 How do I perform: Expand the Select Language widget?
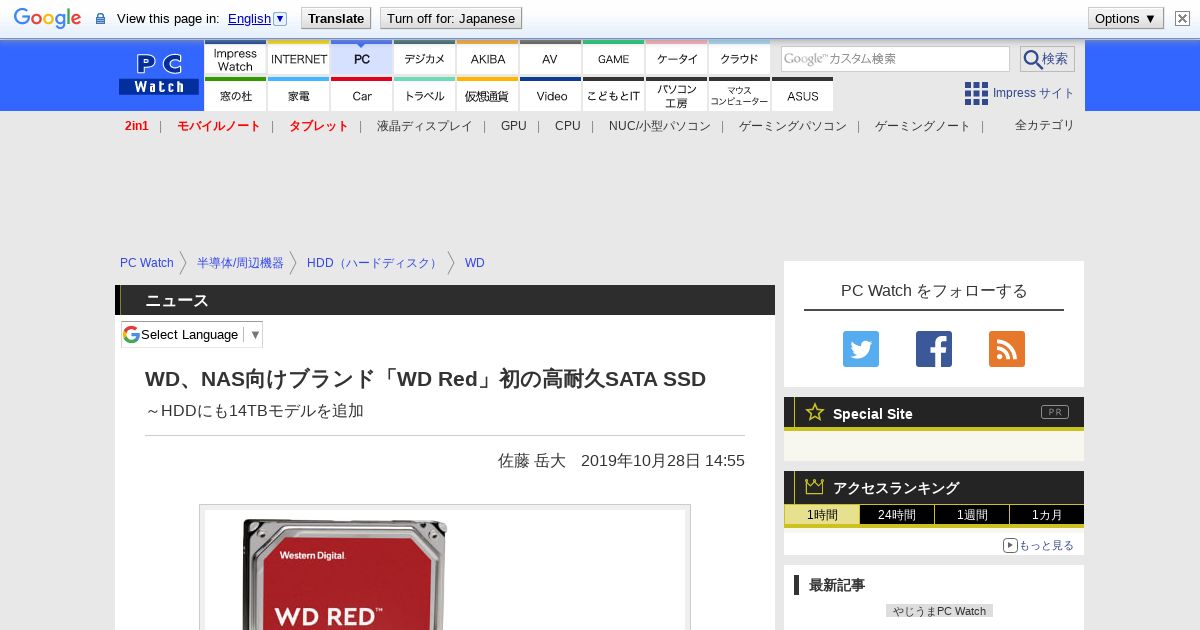pos(192,334)
